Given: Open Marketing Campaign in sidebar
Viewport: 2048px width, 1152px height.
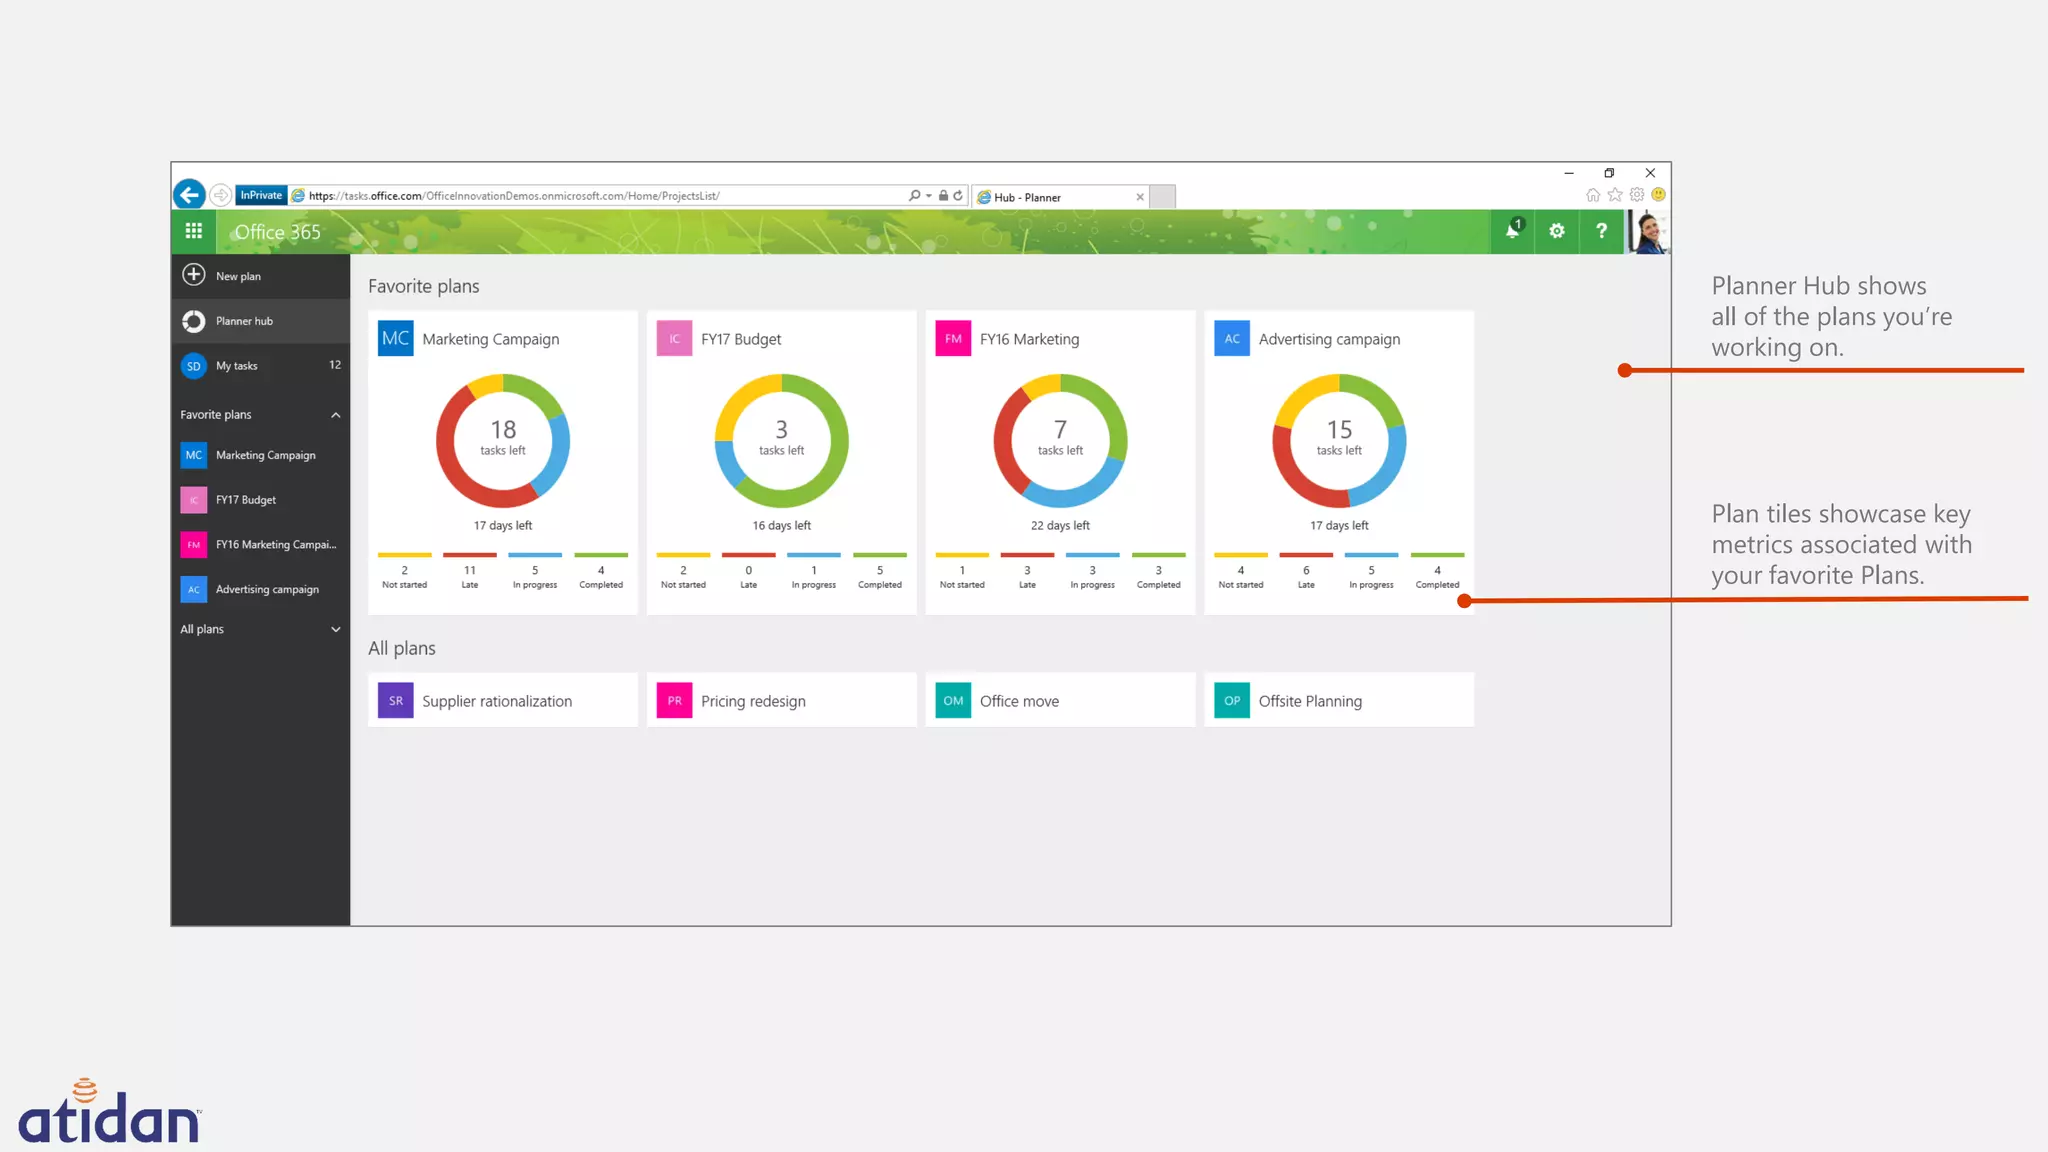Looking at the screenshot, I should [261, 455].
